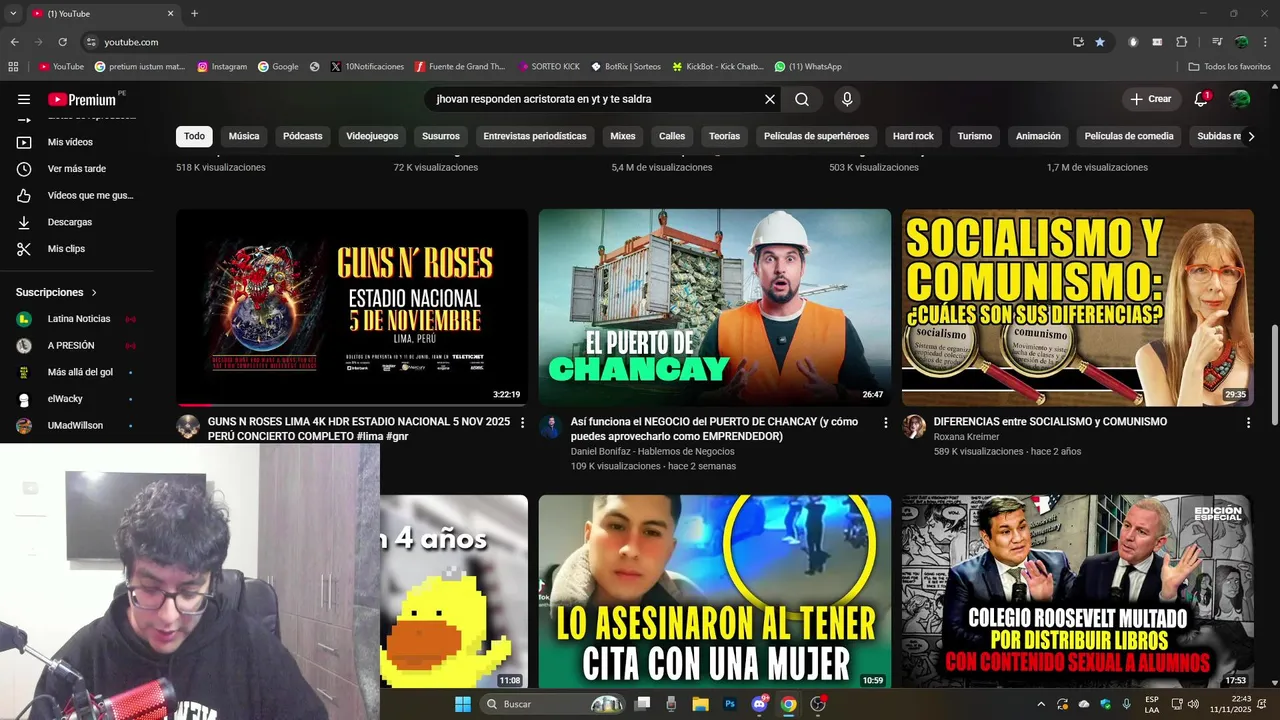
Task: Expand the Suscripciones section chevron
Action: coord(95,293)
